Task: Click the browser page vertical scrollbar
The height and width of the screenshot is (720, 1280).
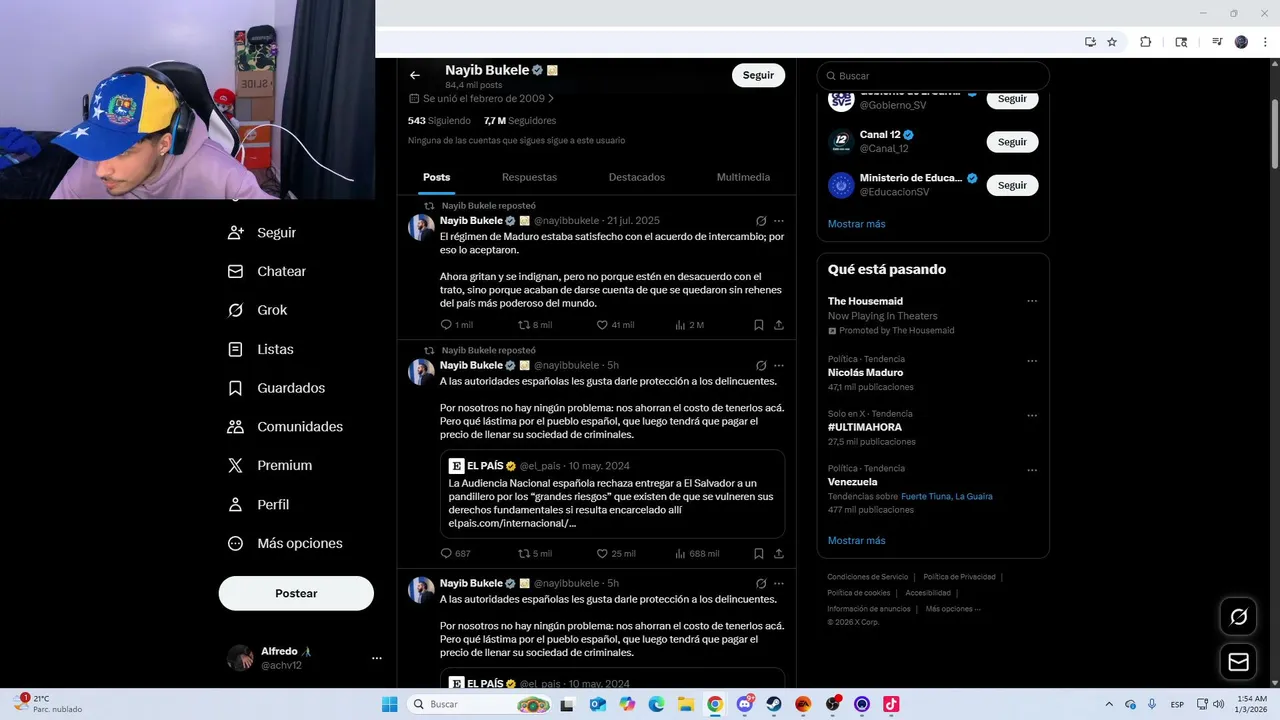Action: (x=1274, y=134)
